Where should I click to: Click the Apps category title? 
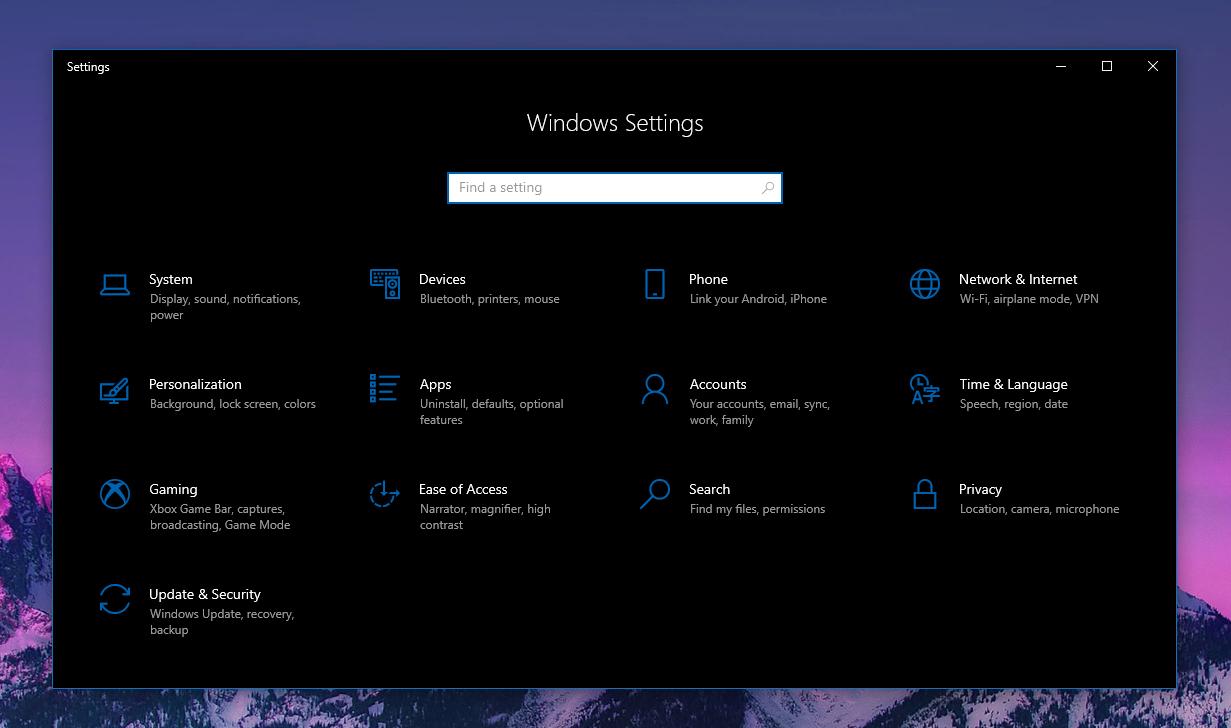coord(435,384)
